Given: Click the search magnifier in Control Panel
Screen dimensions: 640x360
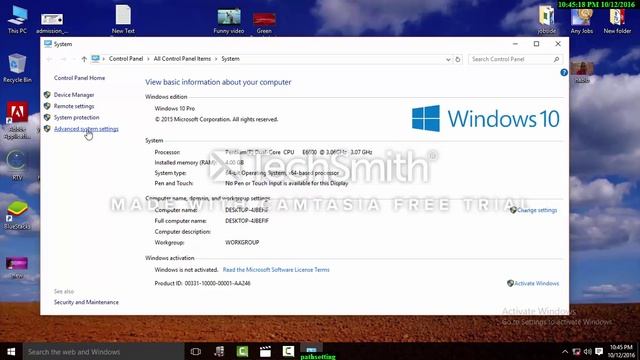Looking at the screenshot, I should 556,59.
